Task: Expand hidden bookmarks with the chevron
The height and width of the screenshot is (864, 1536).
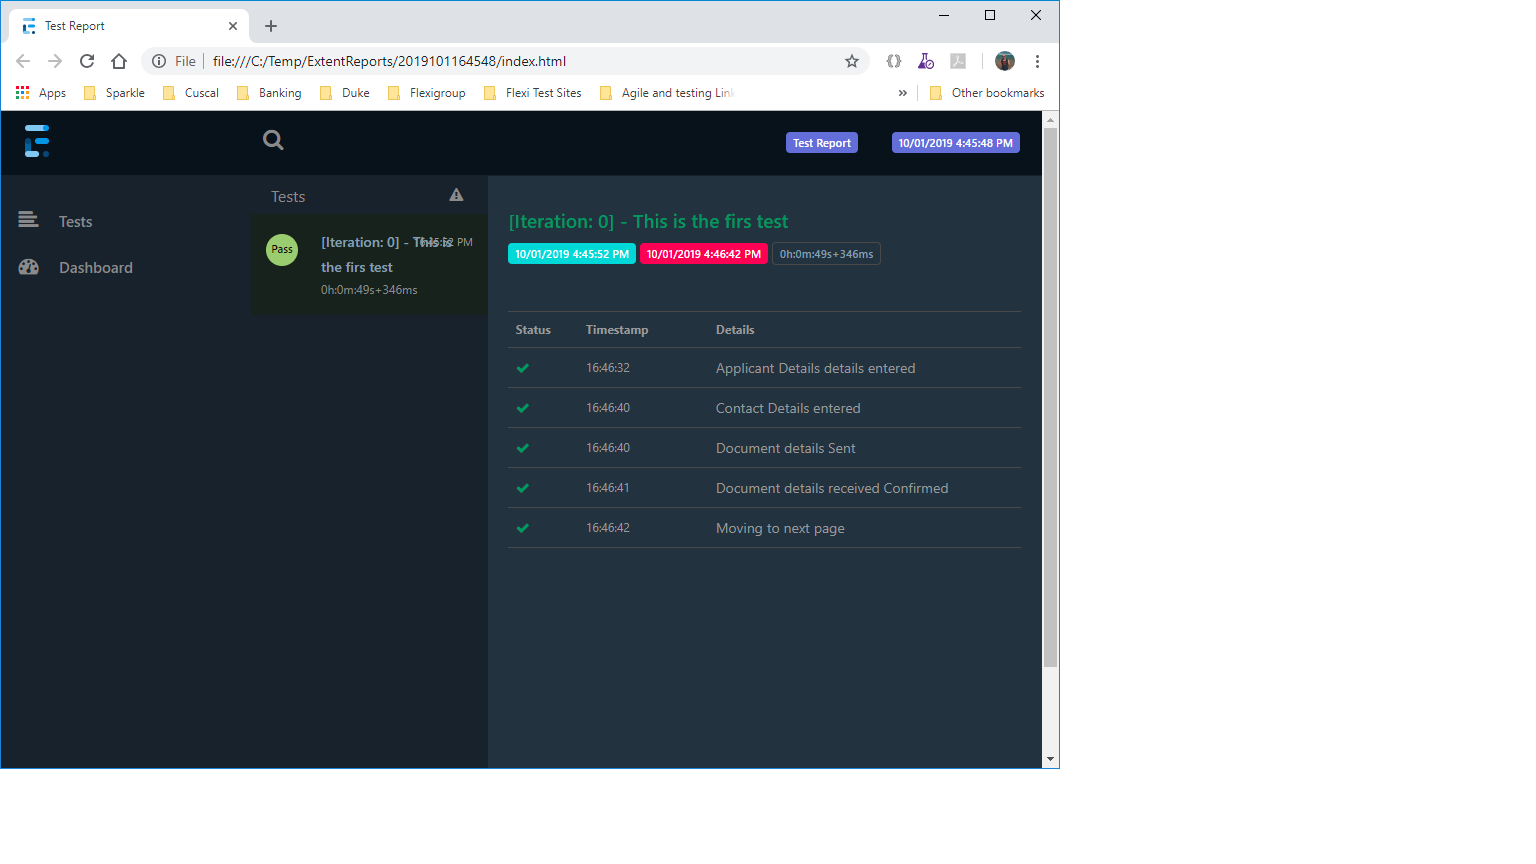Action: click(x=903, y=93)
